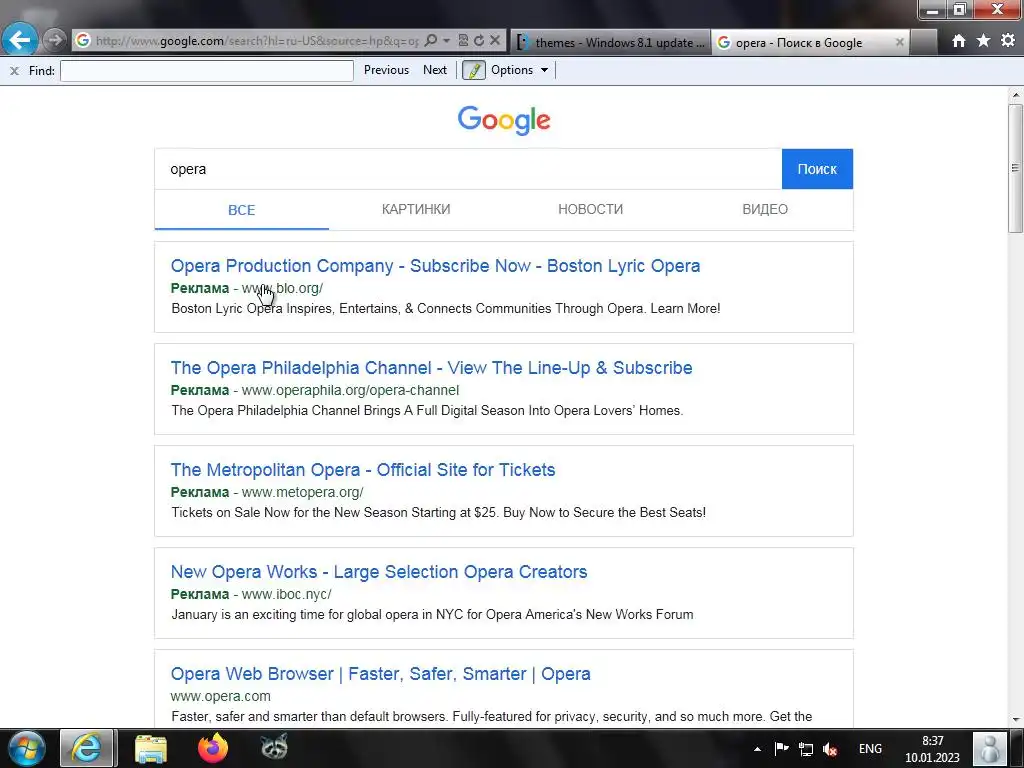
Task: Go to the home page via the house icon
Action: point(959,40)
